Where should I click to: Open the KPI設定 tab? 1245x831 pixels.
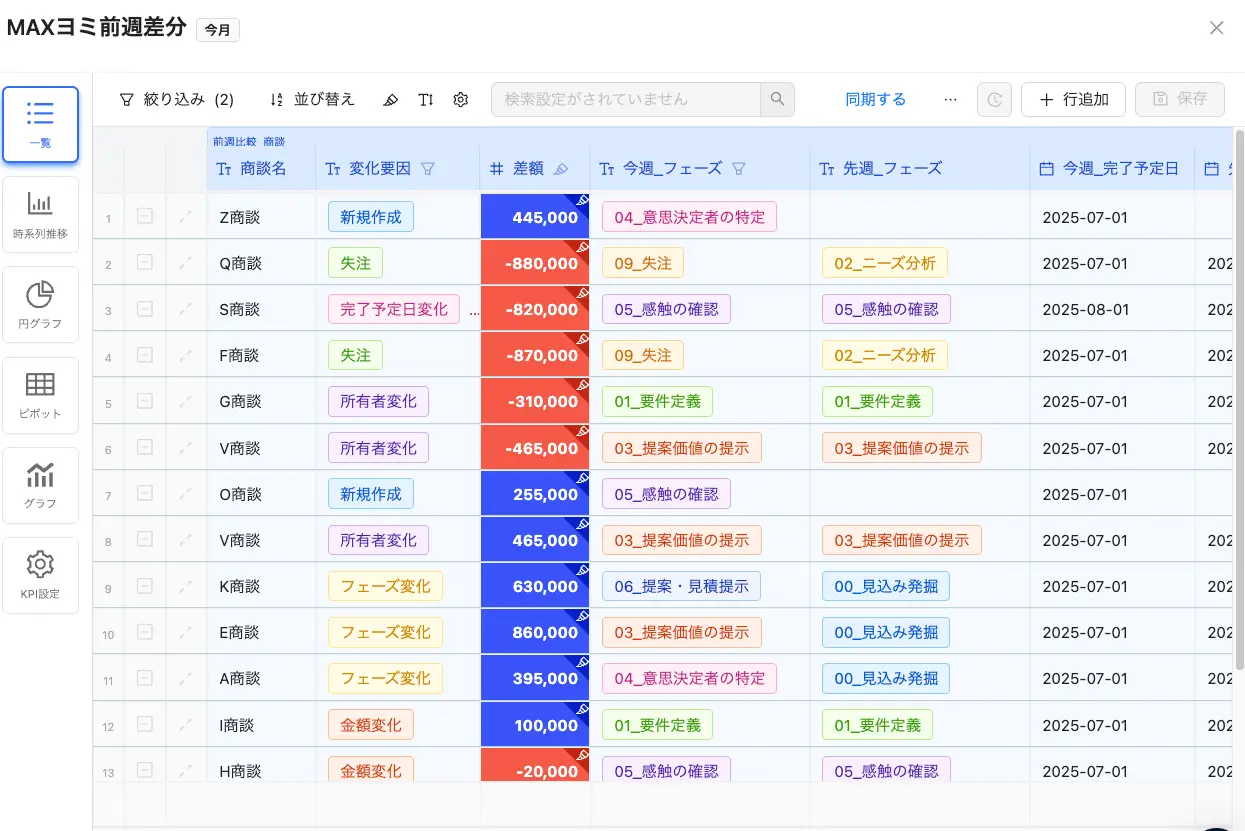coord(40,575)
